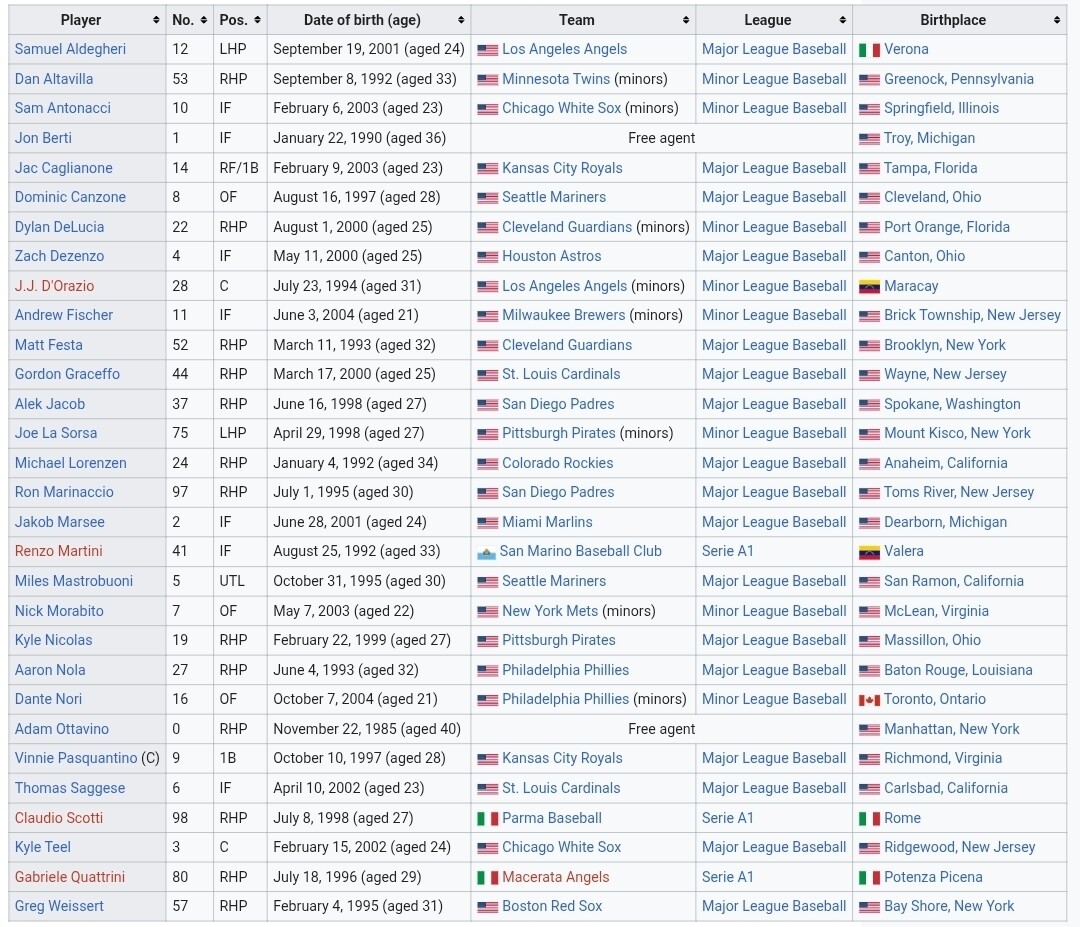Sort by League column arrows

[x=842, y=20]
